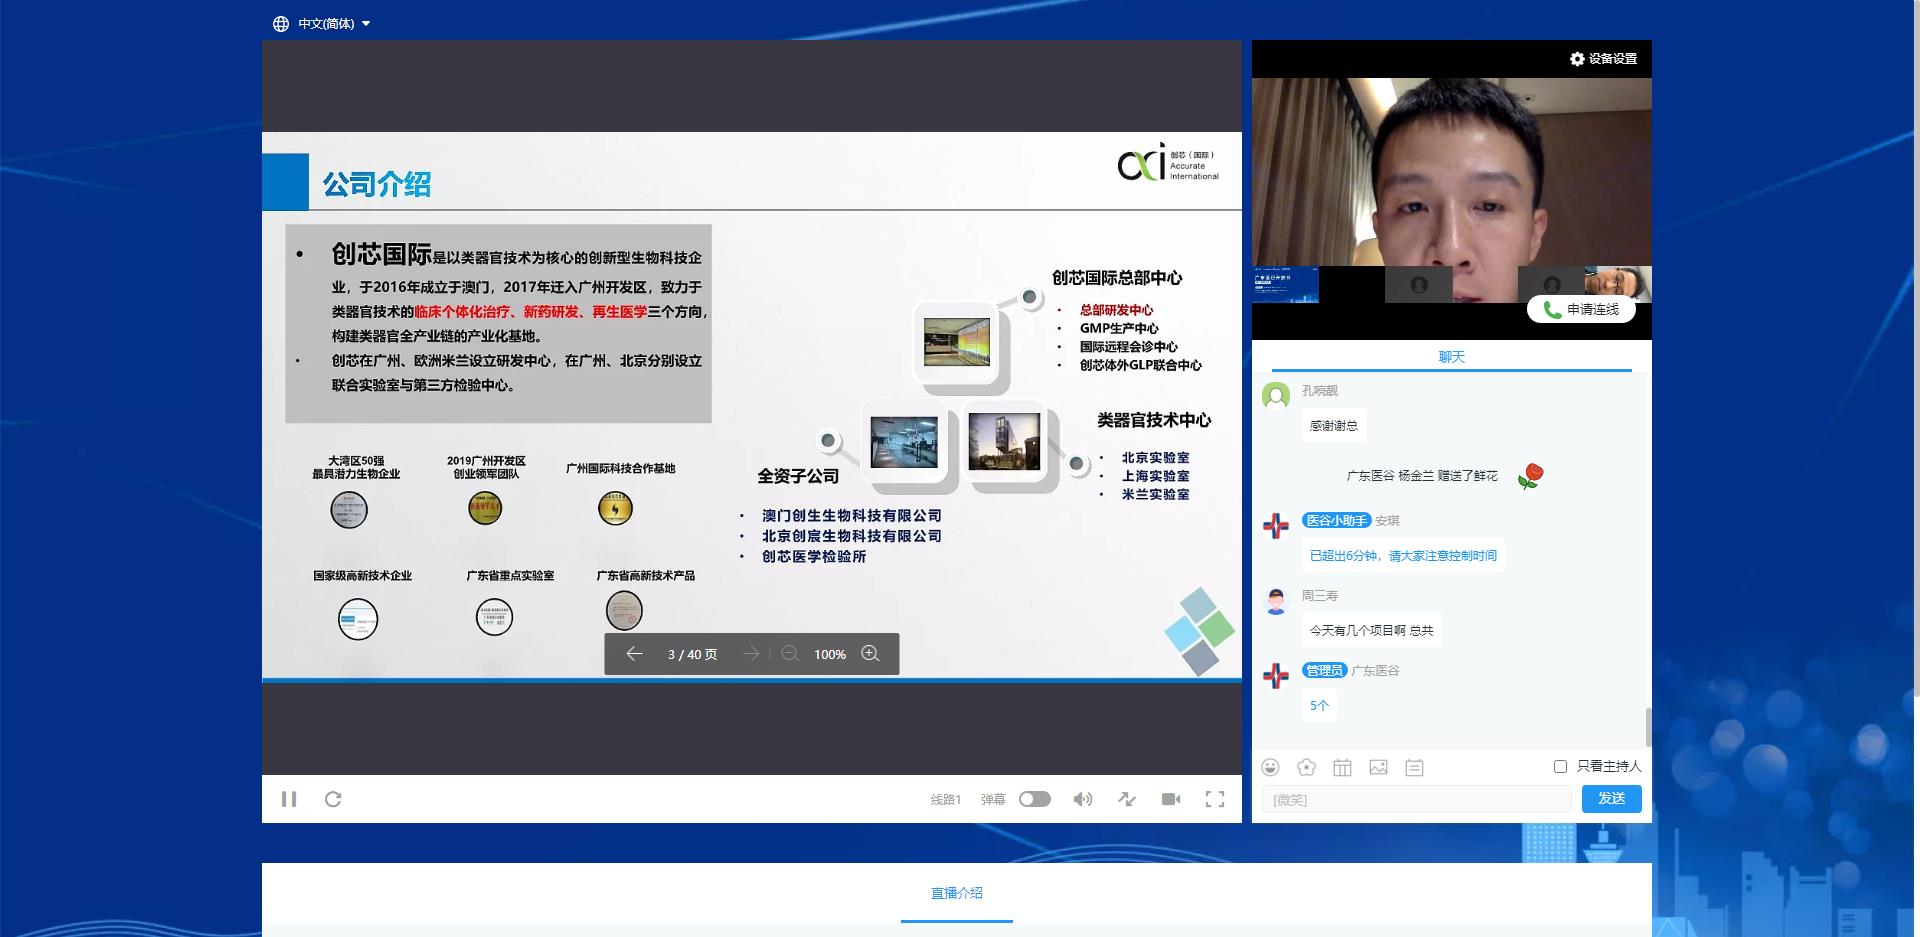Viewport: 1920px width, 937px height.
Task: Open the image upload icon in chat
Action: [1378, 767]
